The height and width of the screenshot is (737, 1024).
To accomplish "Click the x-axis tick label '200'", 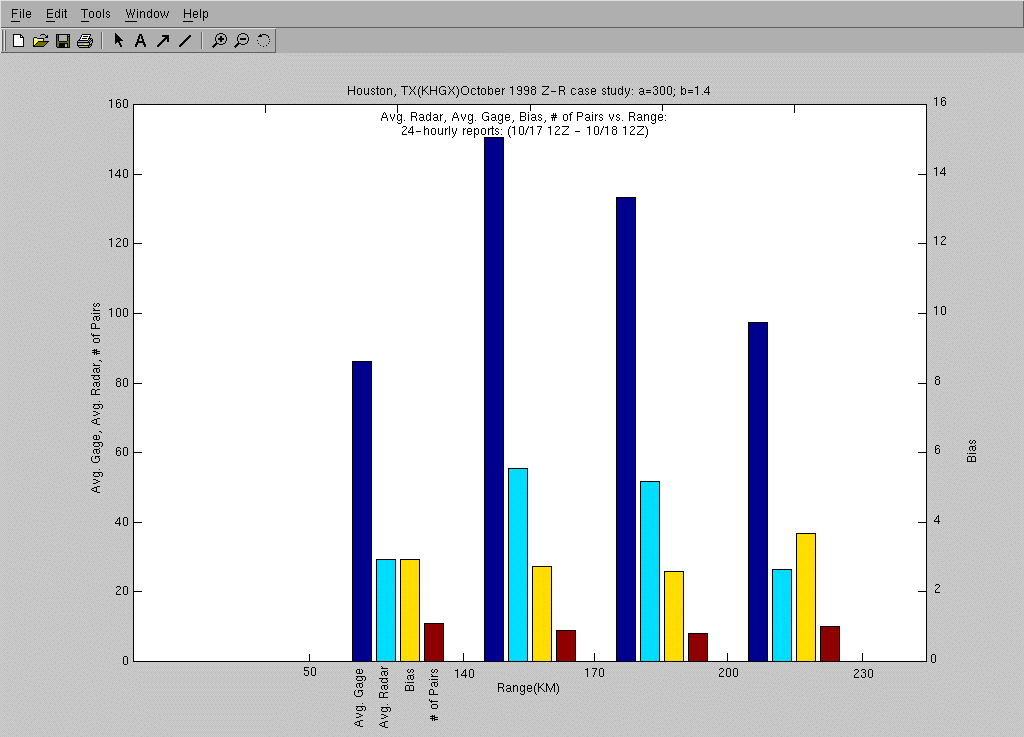I will coord(728,672).
